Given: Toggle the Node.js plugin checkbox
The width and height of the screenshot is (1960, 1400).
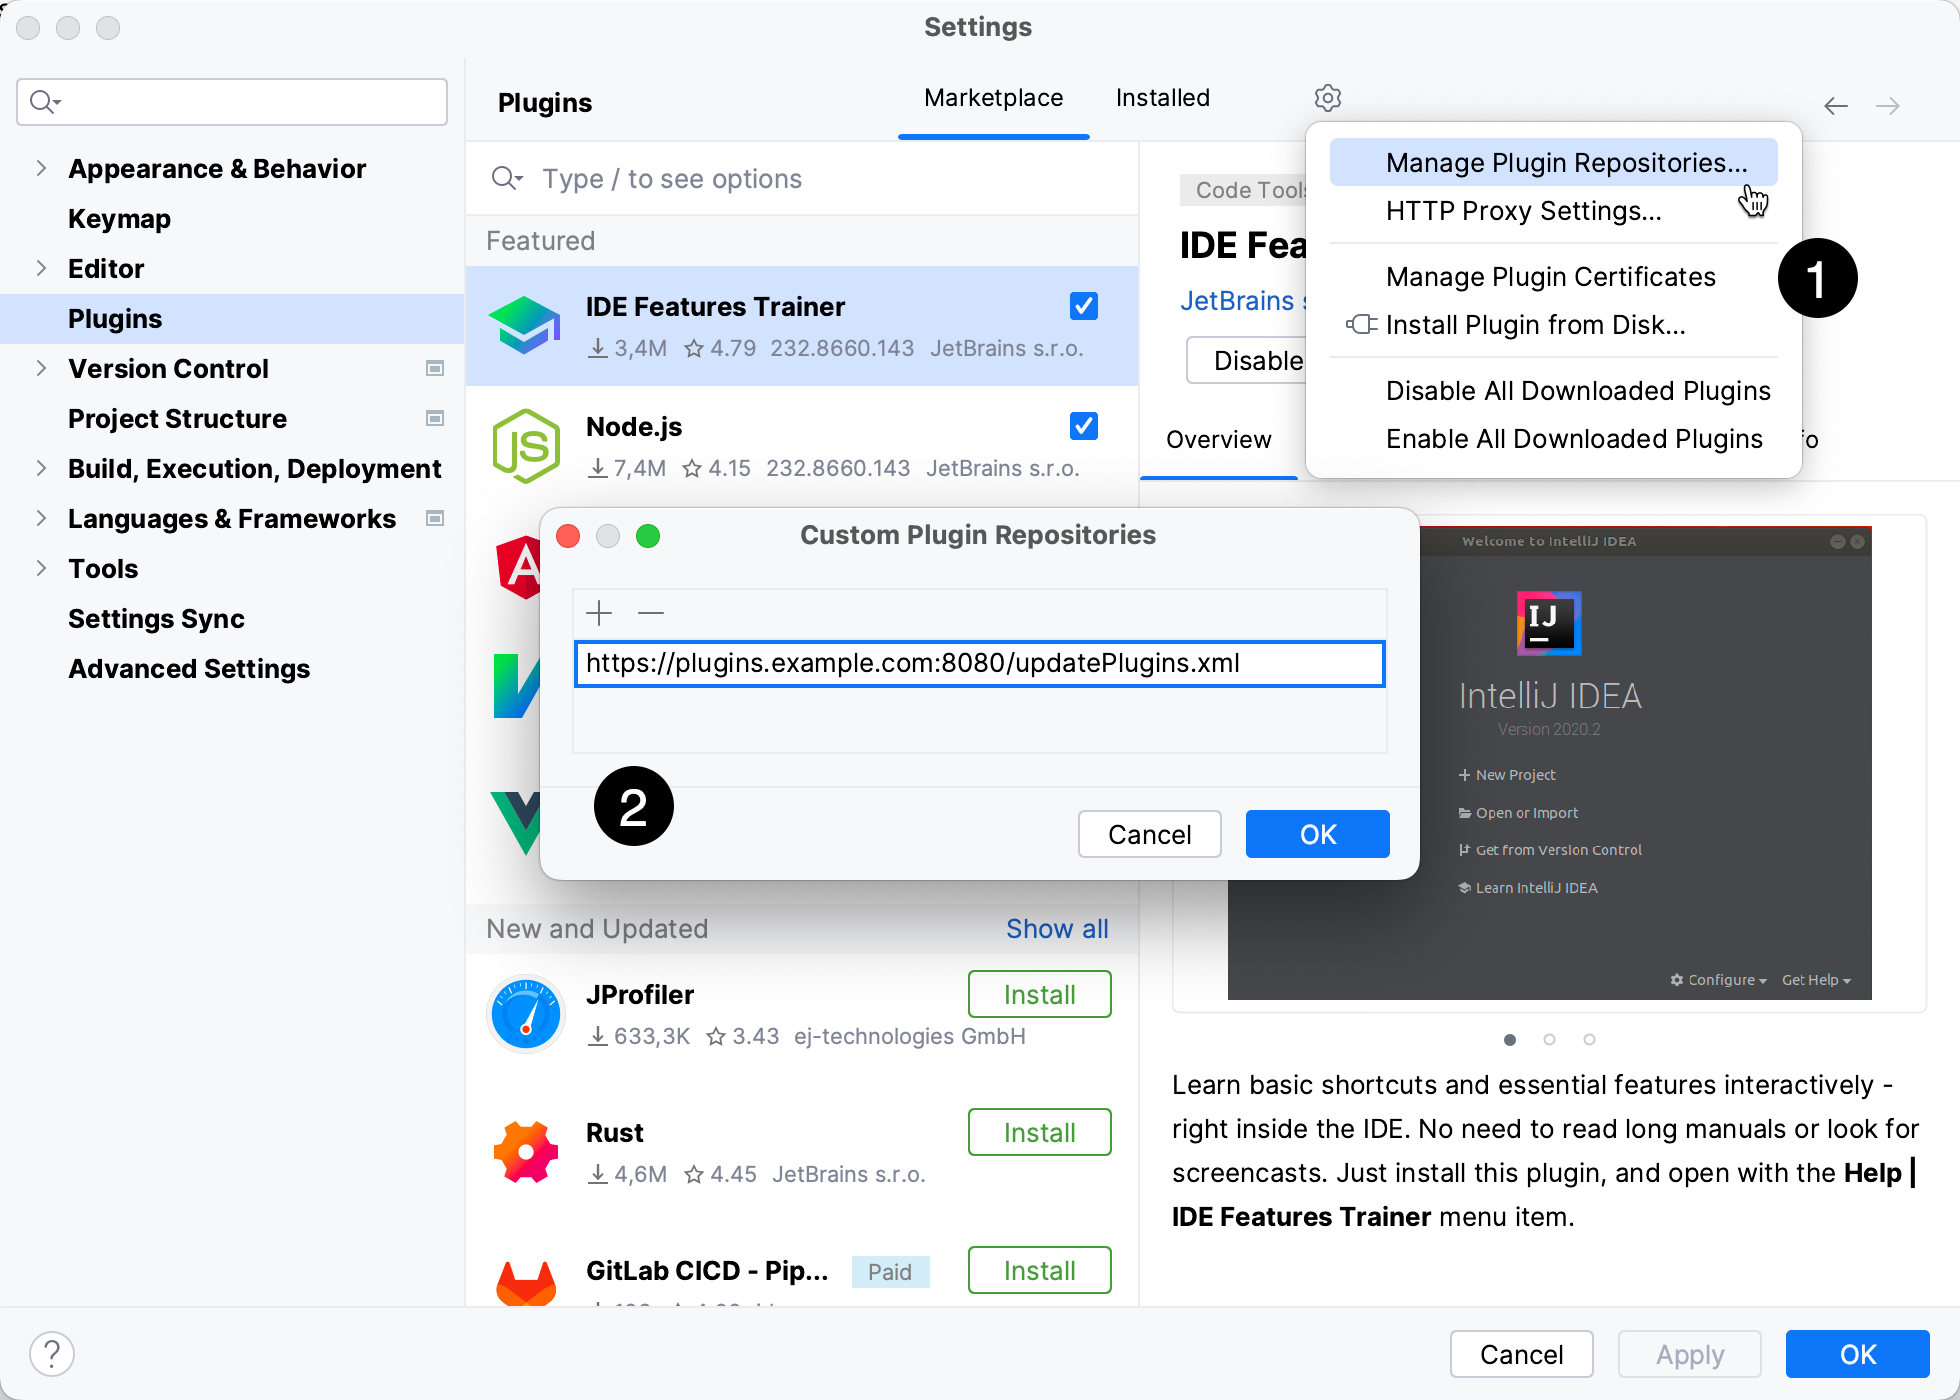Looking at the screenshot, I should 1086,427.
